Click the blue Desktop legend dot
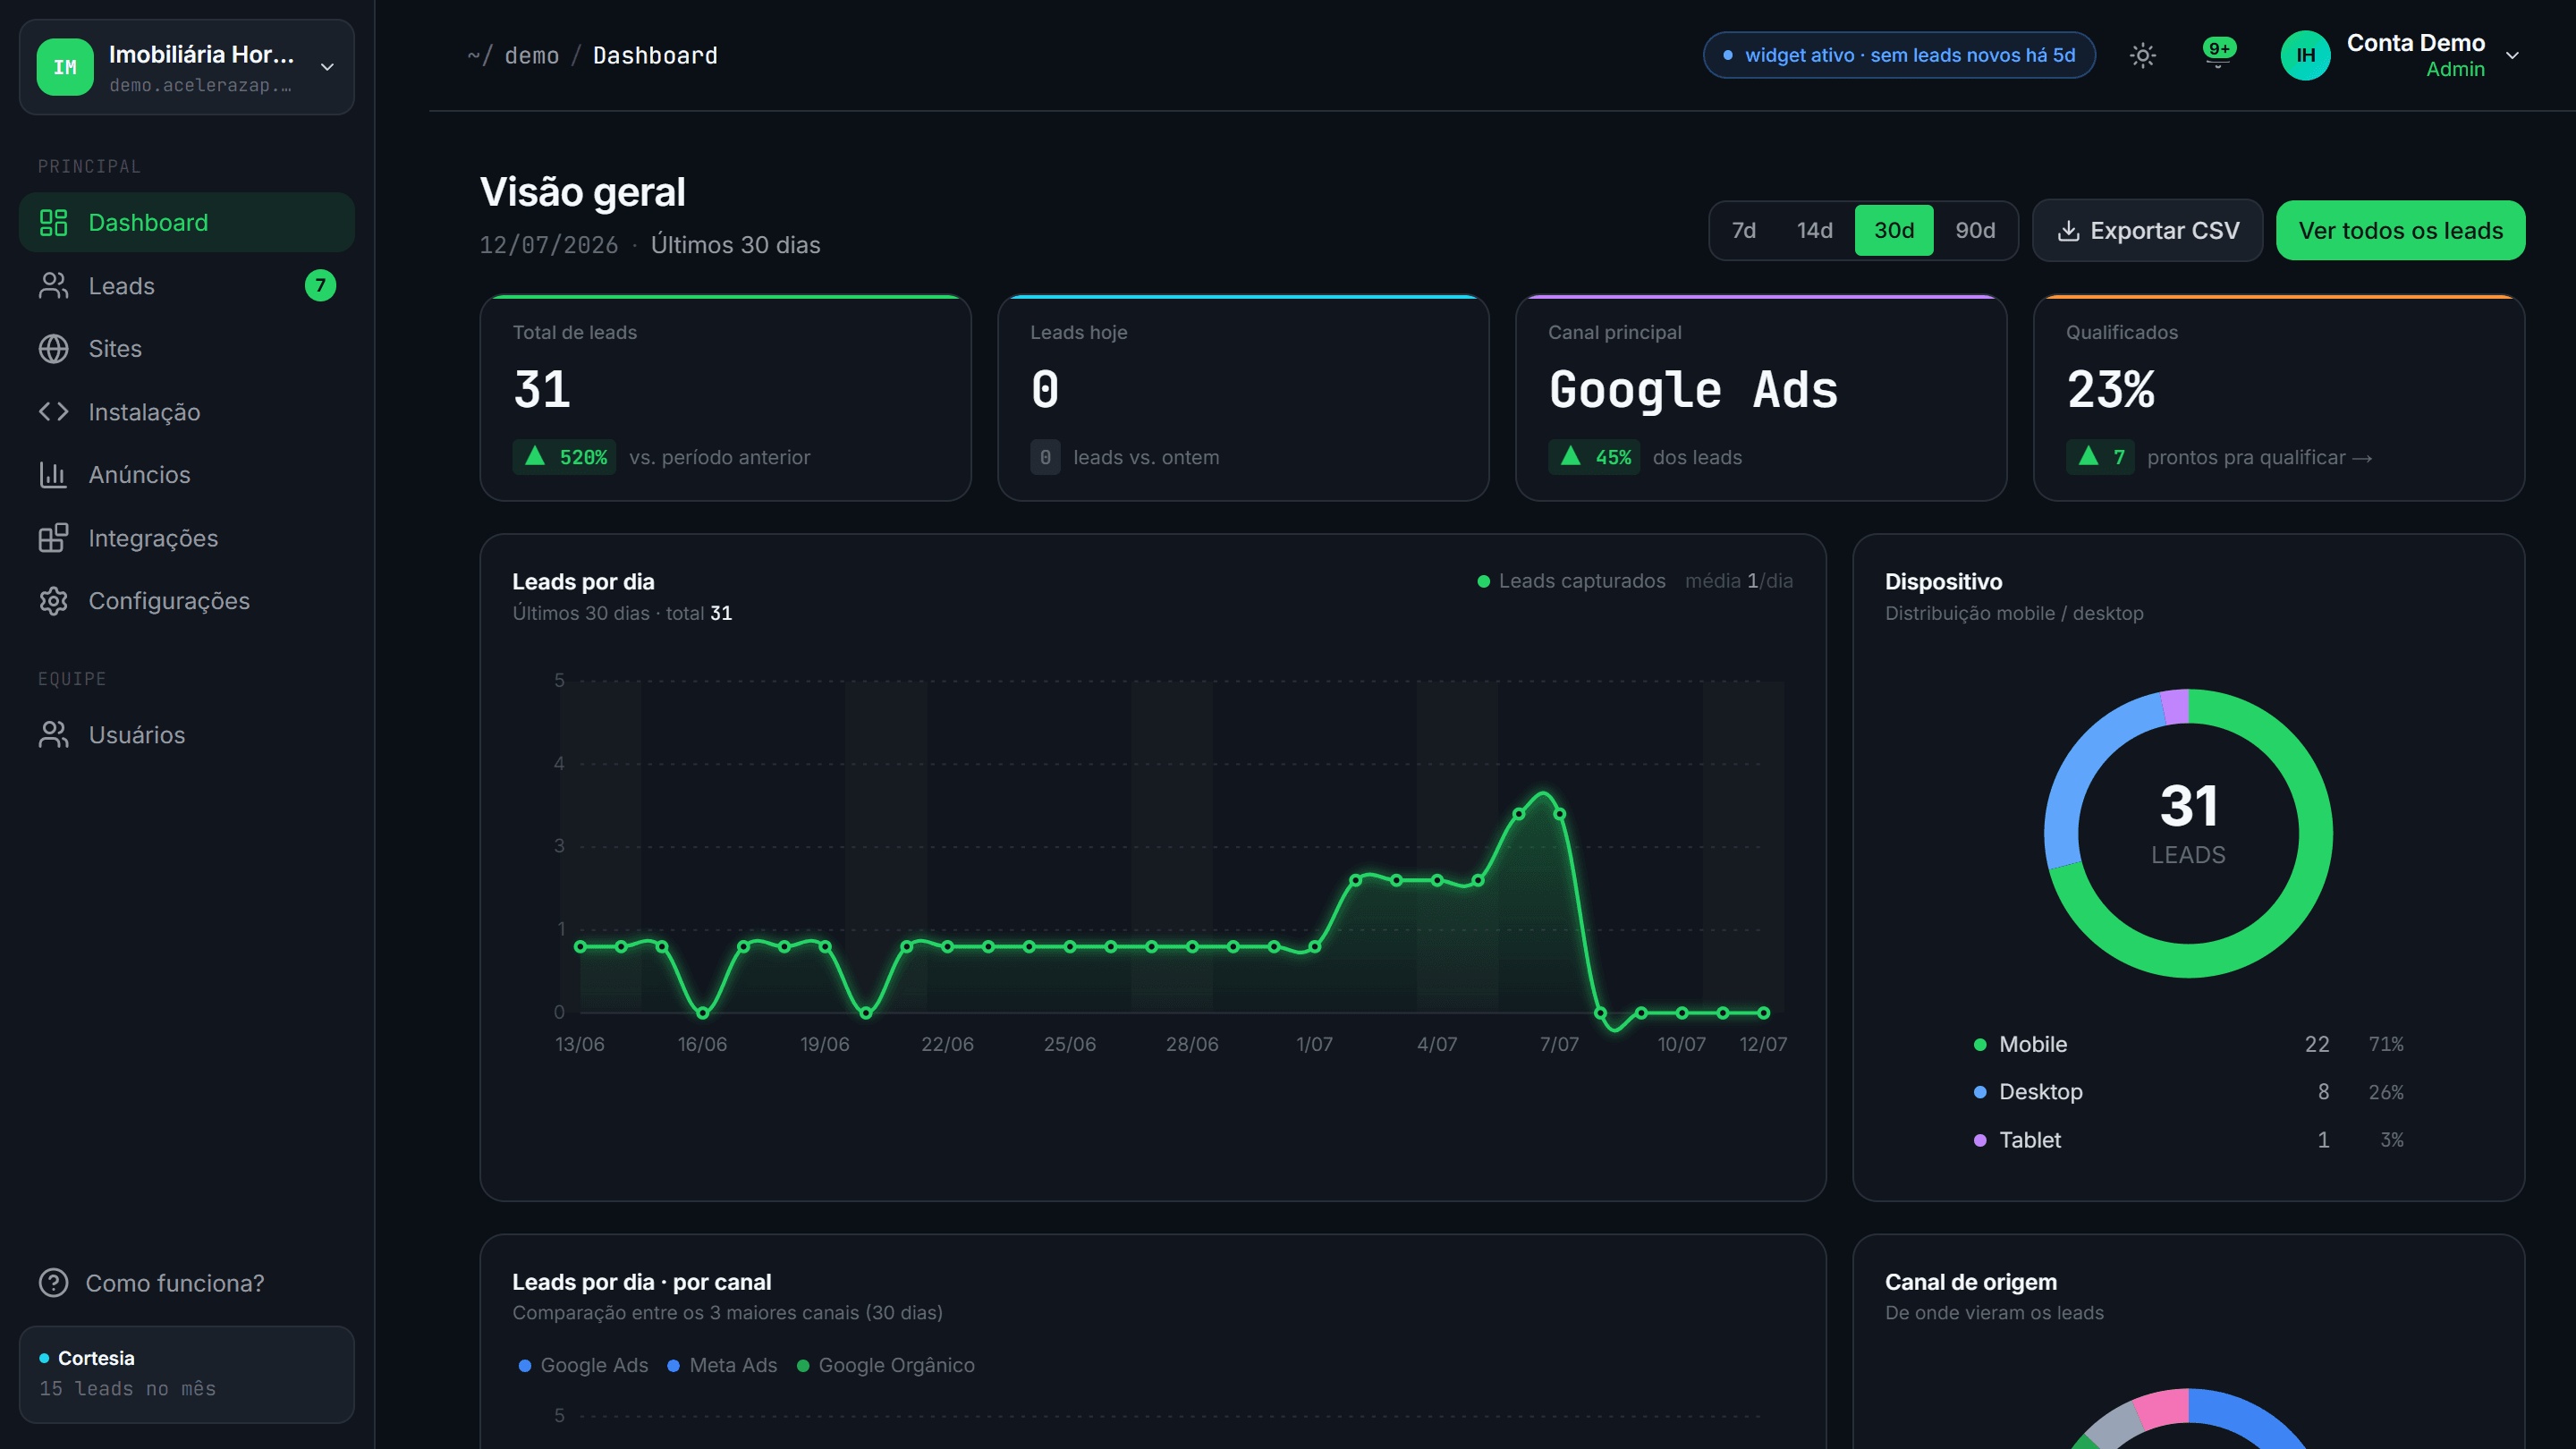2576x1449 pixels. 1980,1092
